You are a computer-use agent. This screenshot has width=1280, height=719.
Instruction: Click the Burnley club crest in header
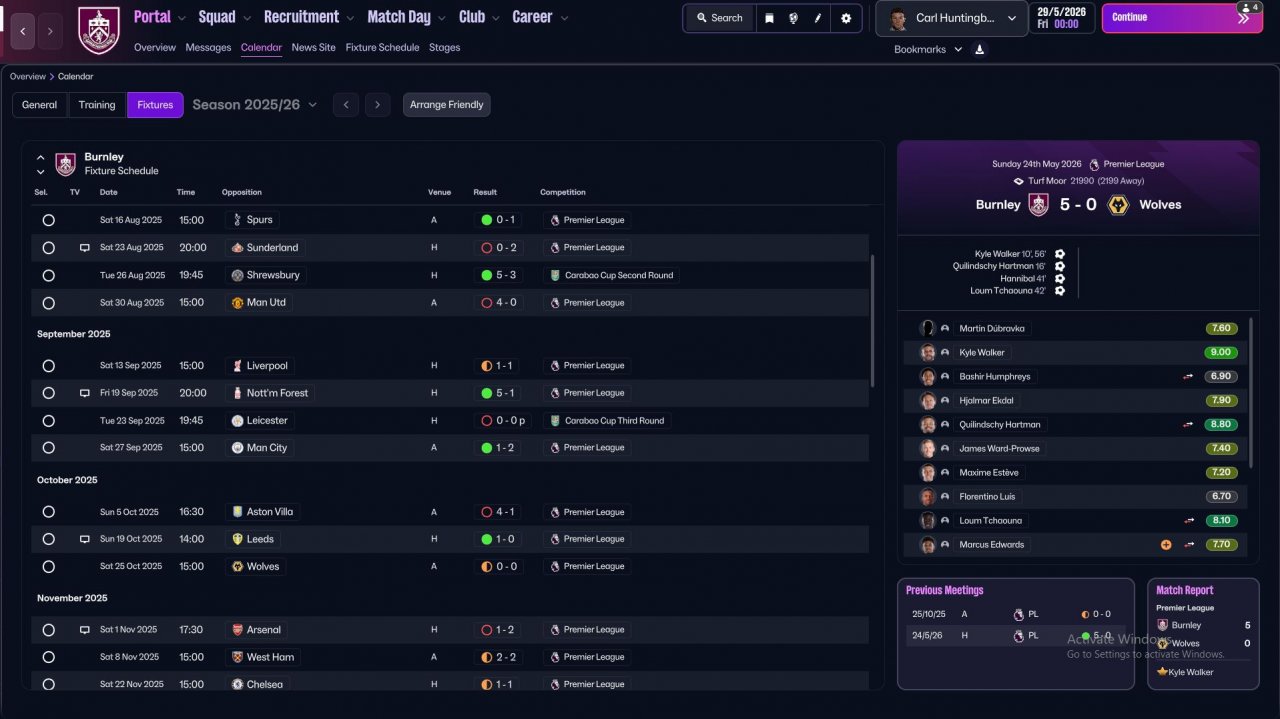[98, 31]
